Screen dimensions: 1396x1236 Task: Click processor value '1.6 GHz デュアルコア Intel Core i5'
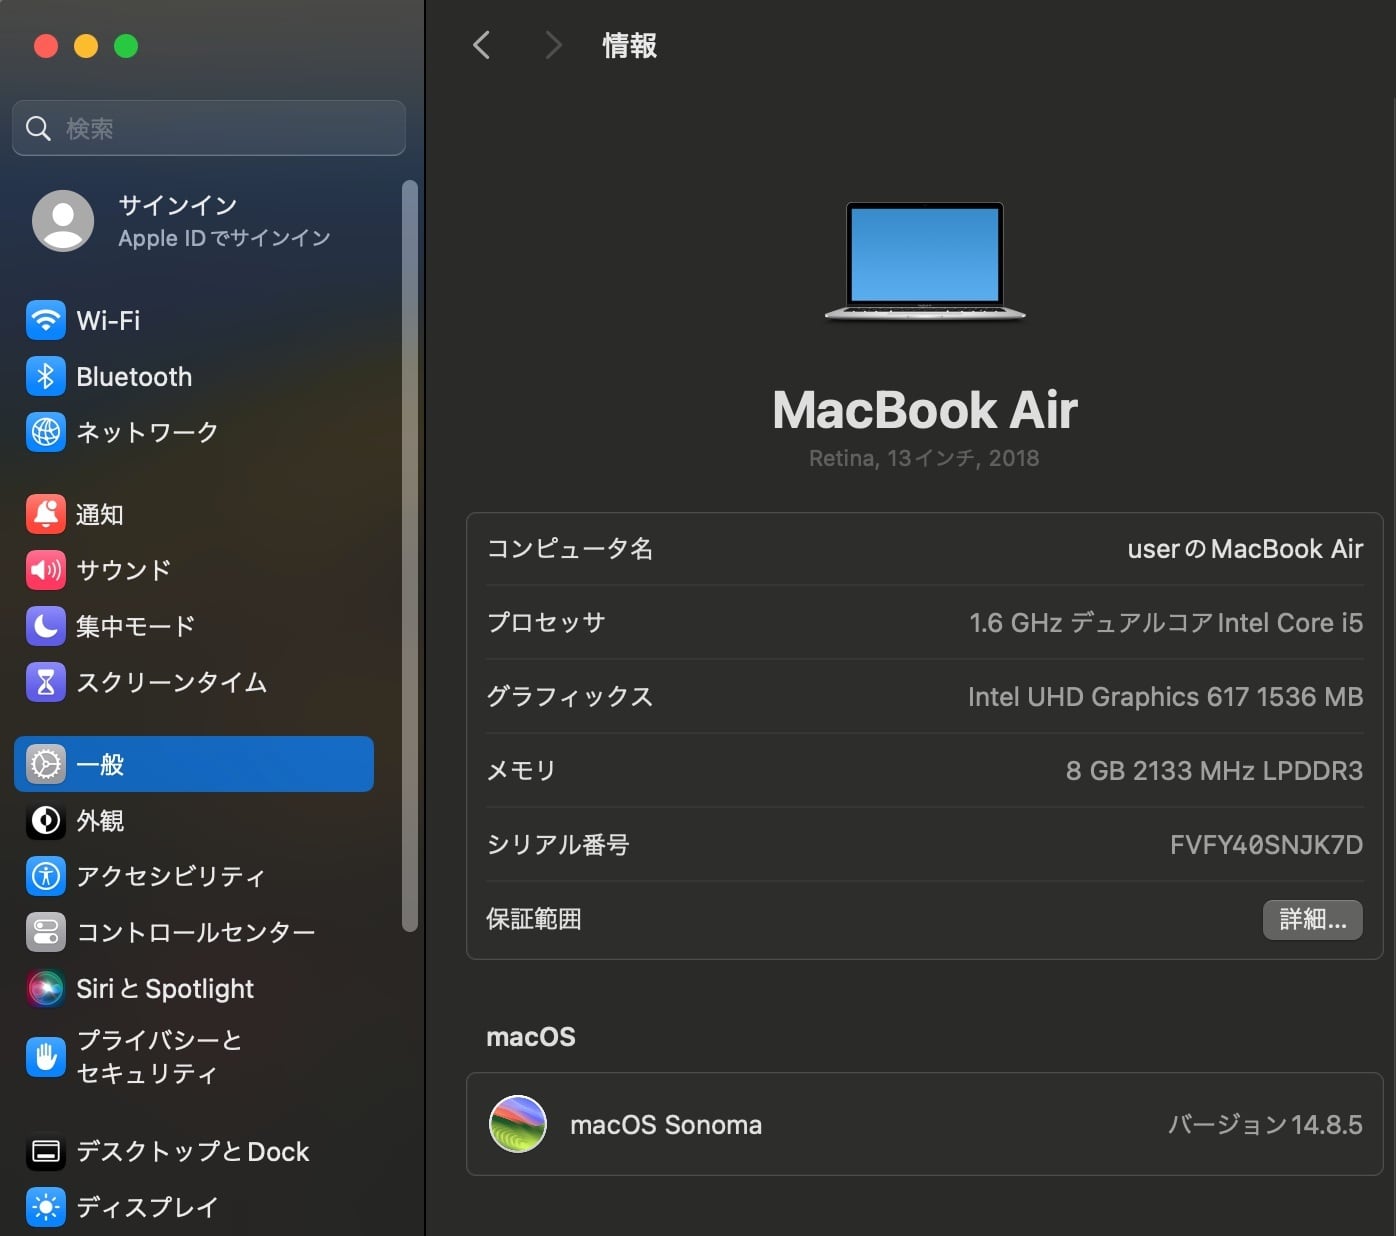pyautogui.click(x=1166, y=623)
